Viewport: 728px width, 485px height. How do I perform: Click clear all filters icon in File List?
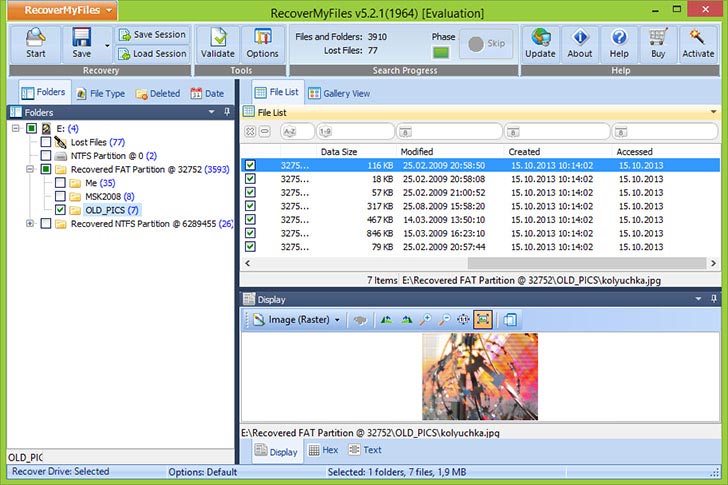(x=250, y=132)
